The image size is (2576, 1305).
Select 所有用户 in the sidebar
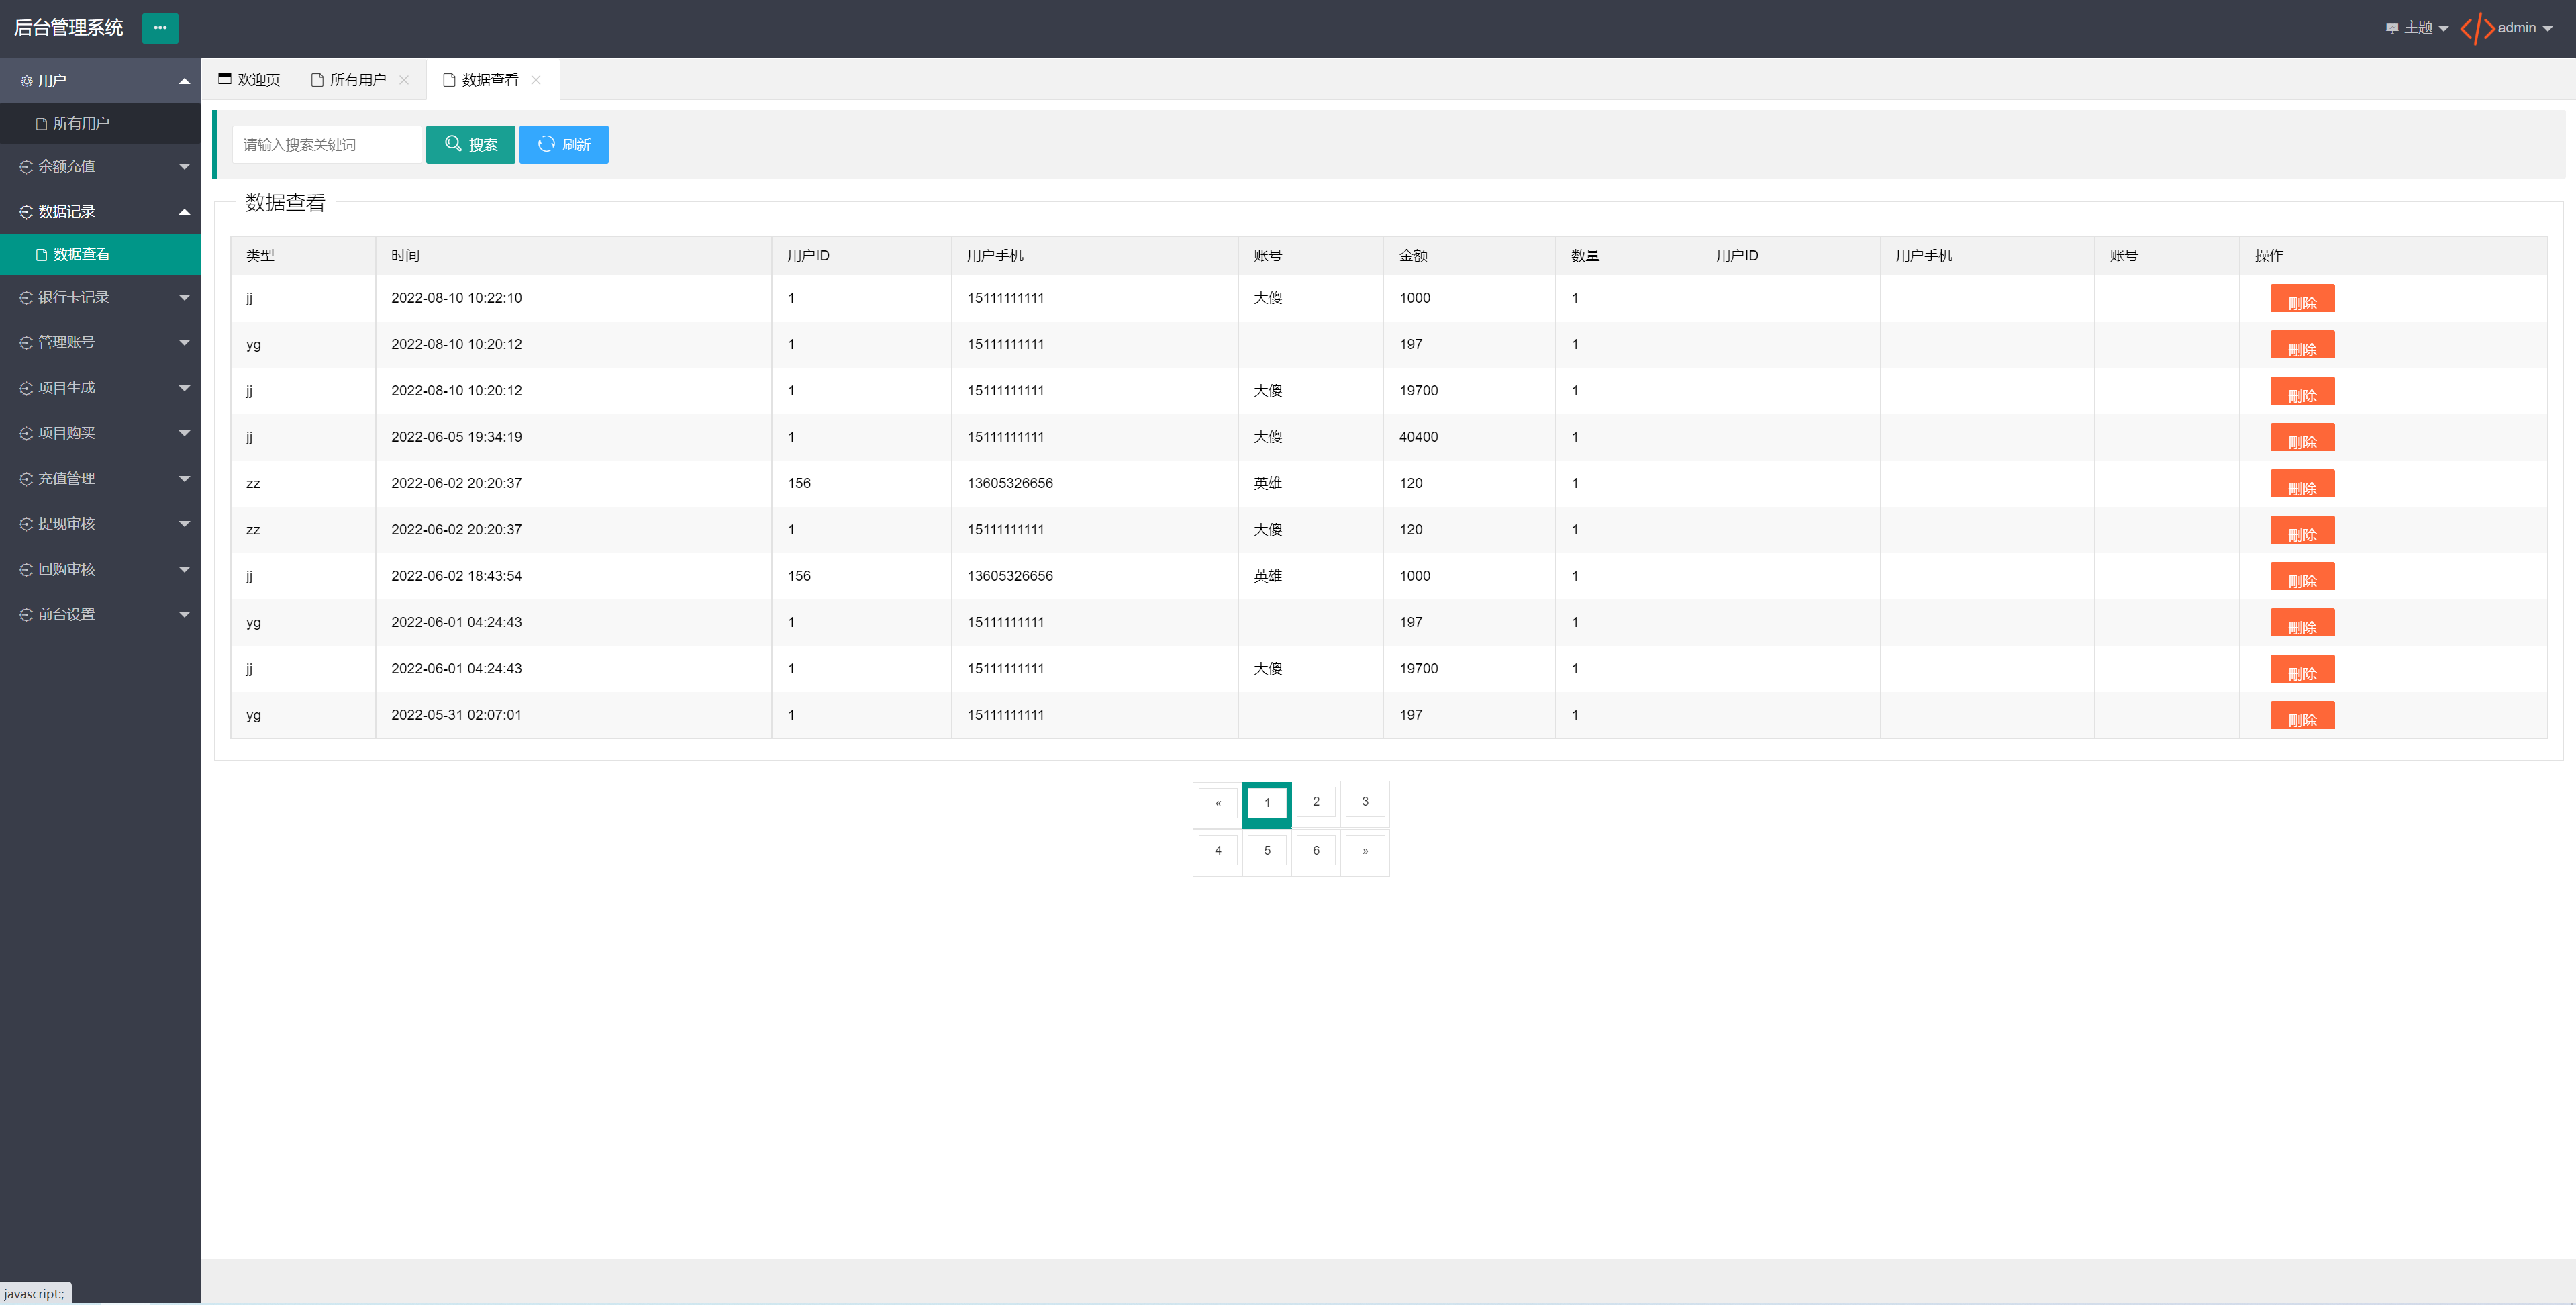tap(81, 123)
